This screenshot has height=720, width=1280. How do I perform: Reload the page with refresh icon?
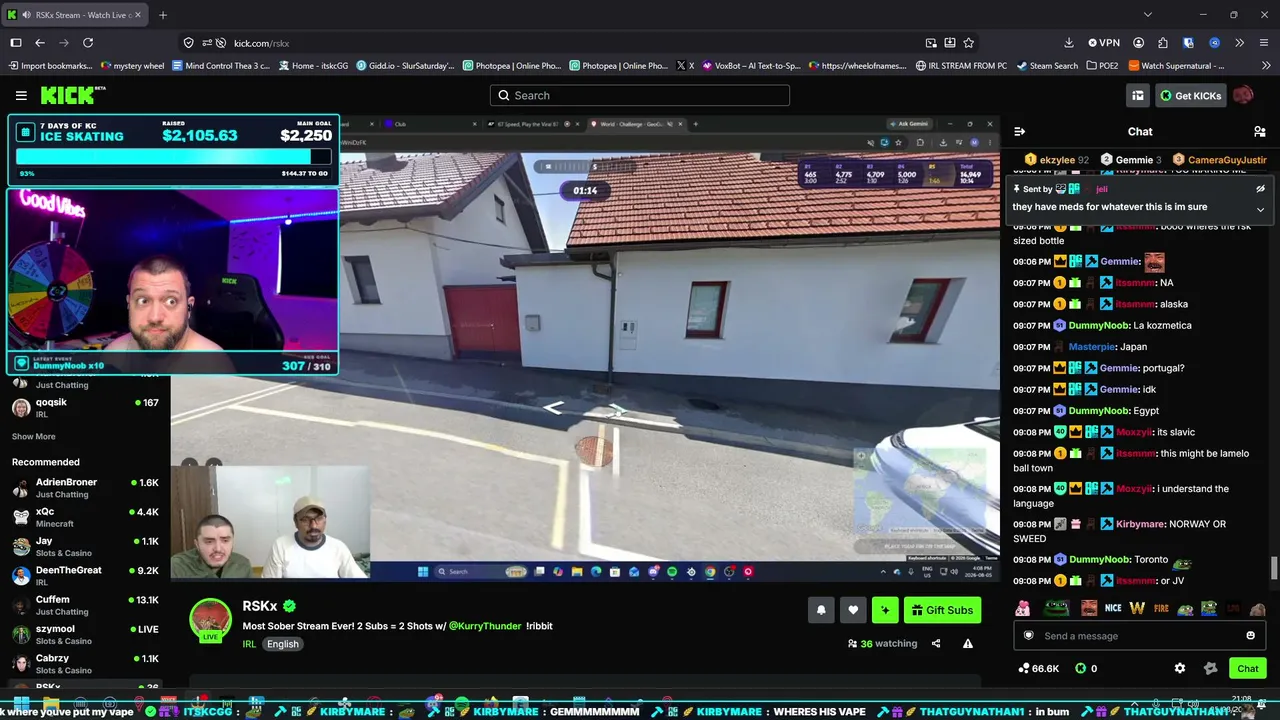point(88,43)
